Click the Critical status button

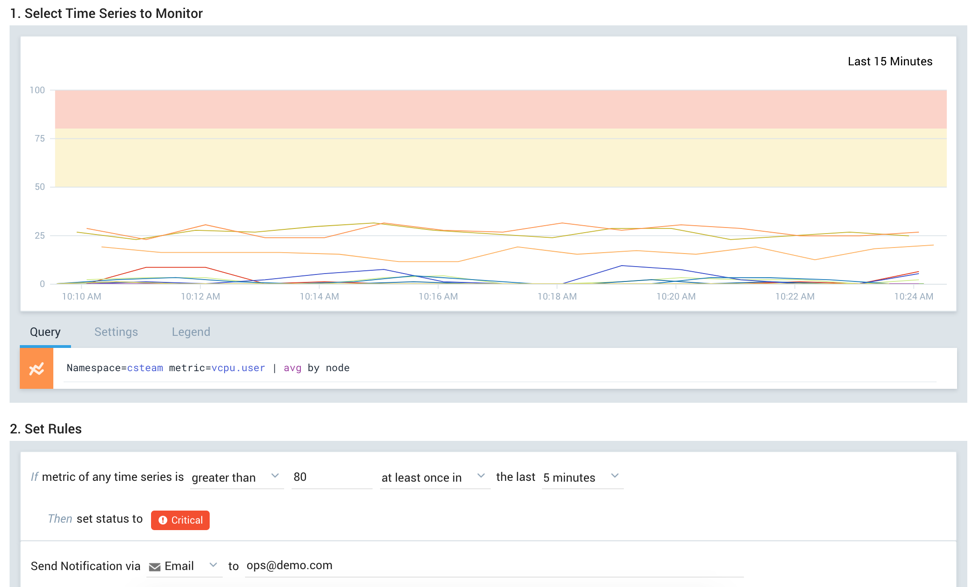pyautogui.click(x=180, y=520)
